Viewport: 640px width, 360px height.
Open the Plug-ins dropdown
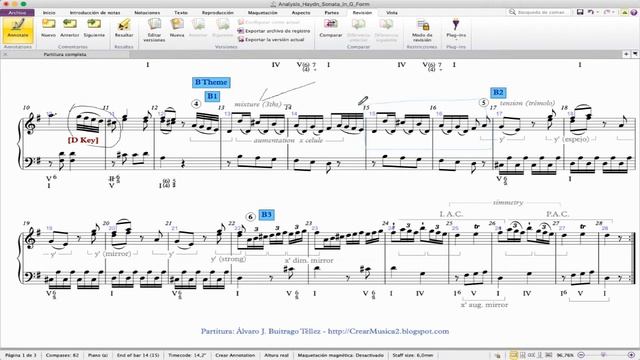pyautogui.click(x=456, y=29)
